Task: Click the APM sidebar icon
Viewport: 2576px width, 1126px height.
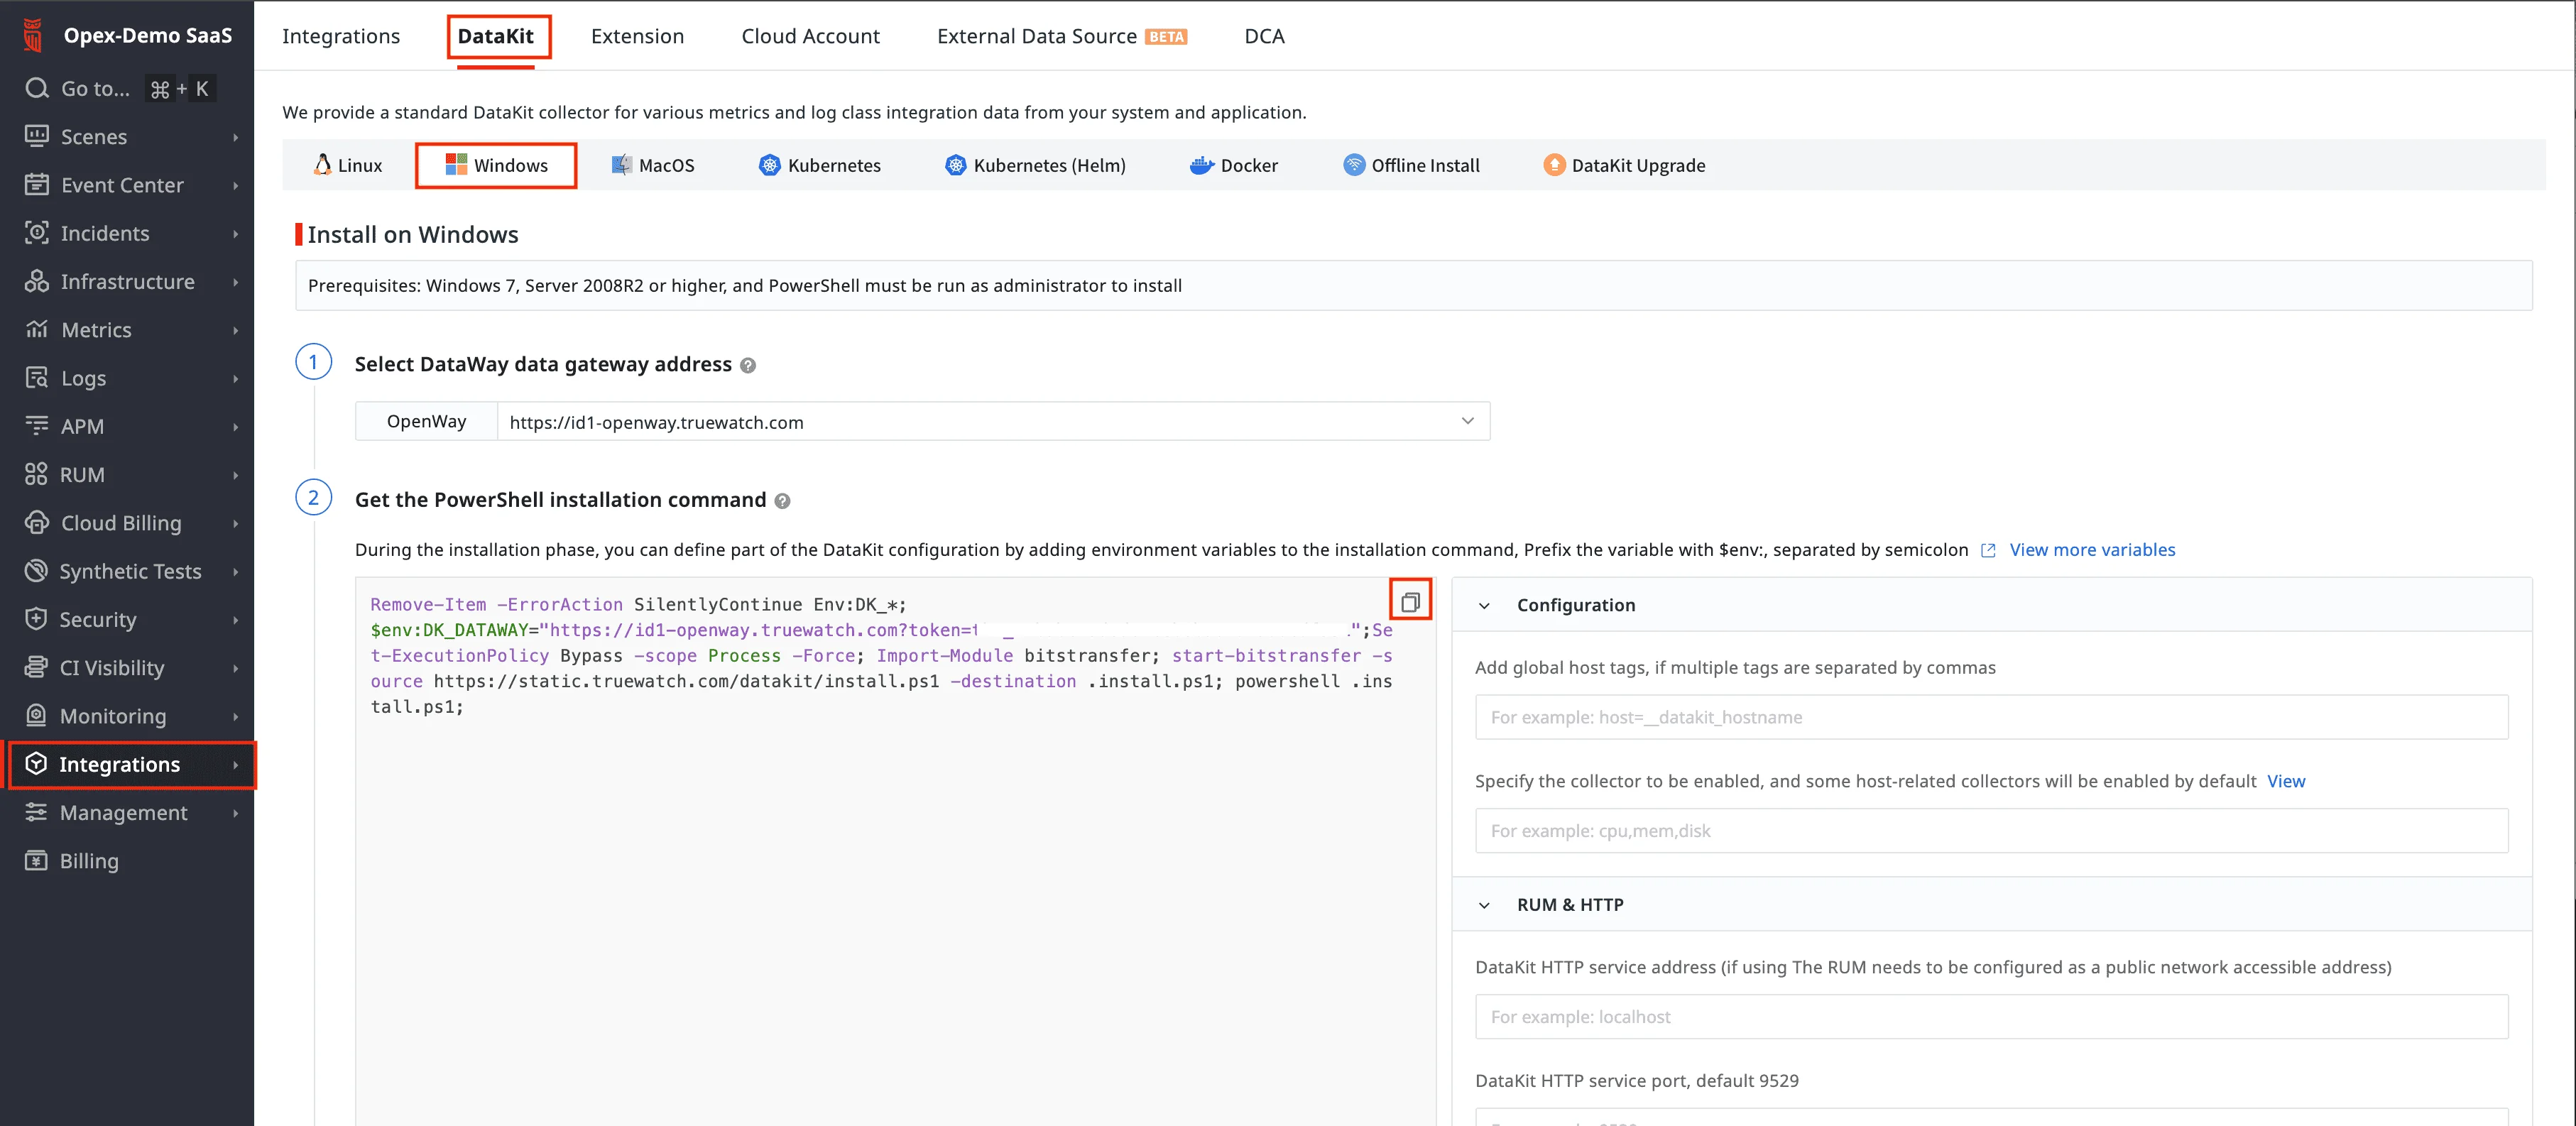Action: pyautogui.click(x=37, y=426)
